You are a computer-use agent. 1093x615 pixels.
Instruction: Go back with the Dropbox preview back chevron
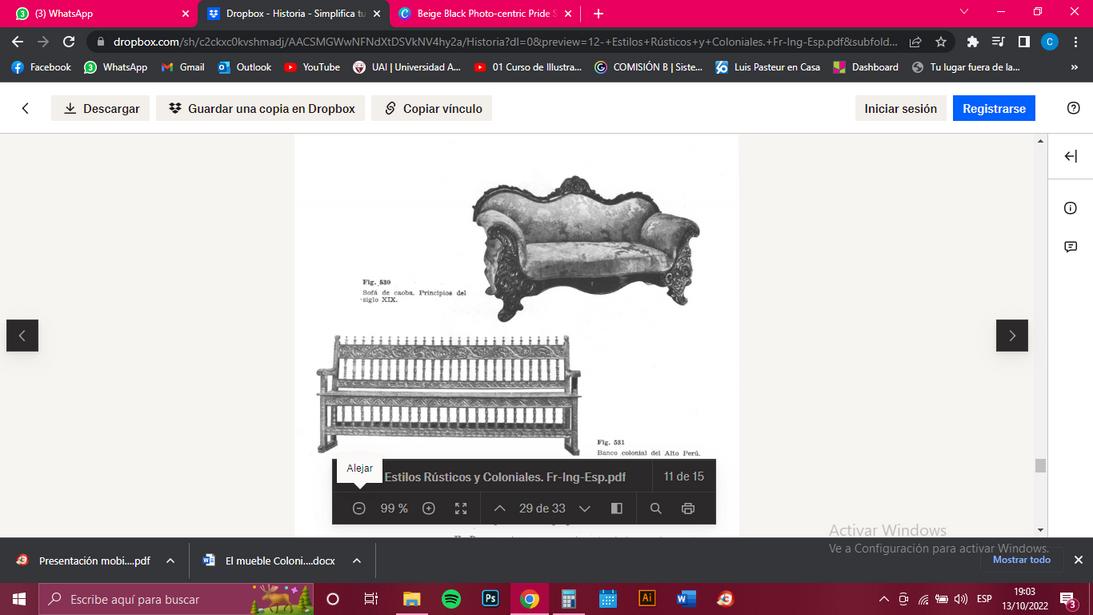[26, 108]
